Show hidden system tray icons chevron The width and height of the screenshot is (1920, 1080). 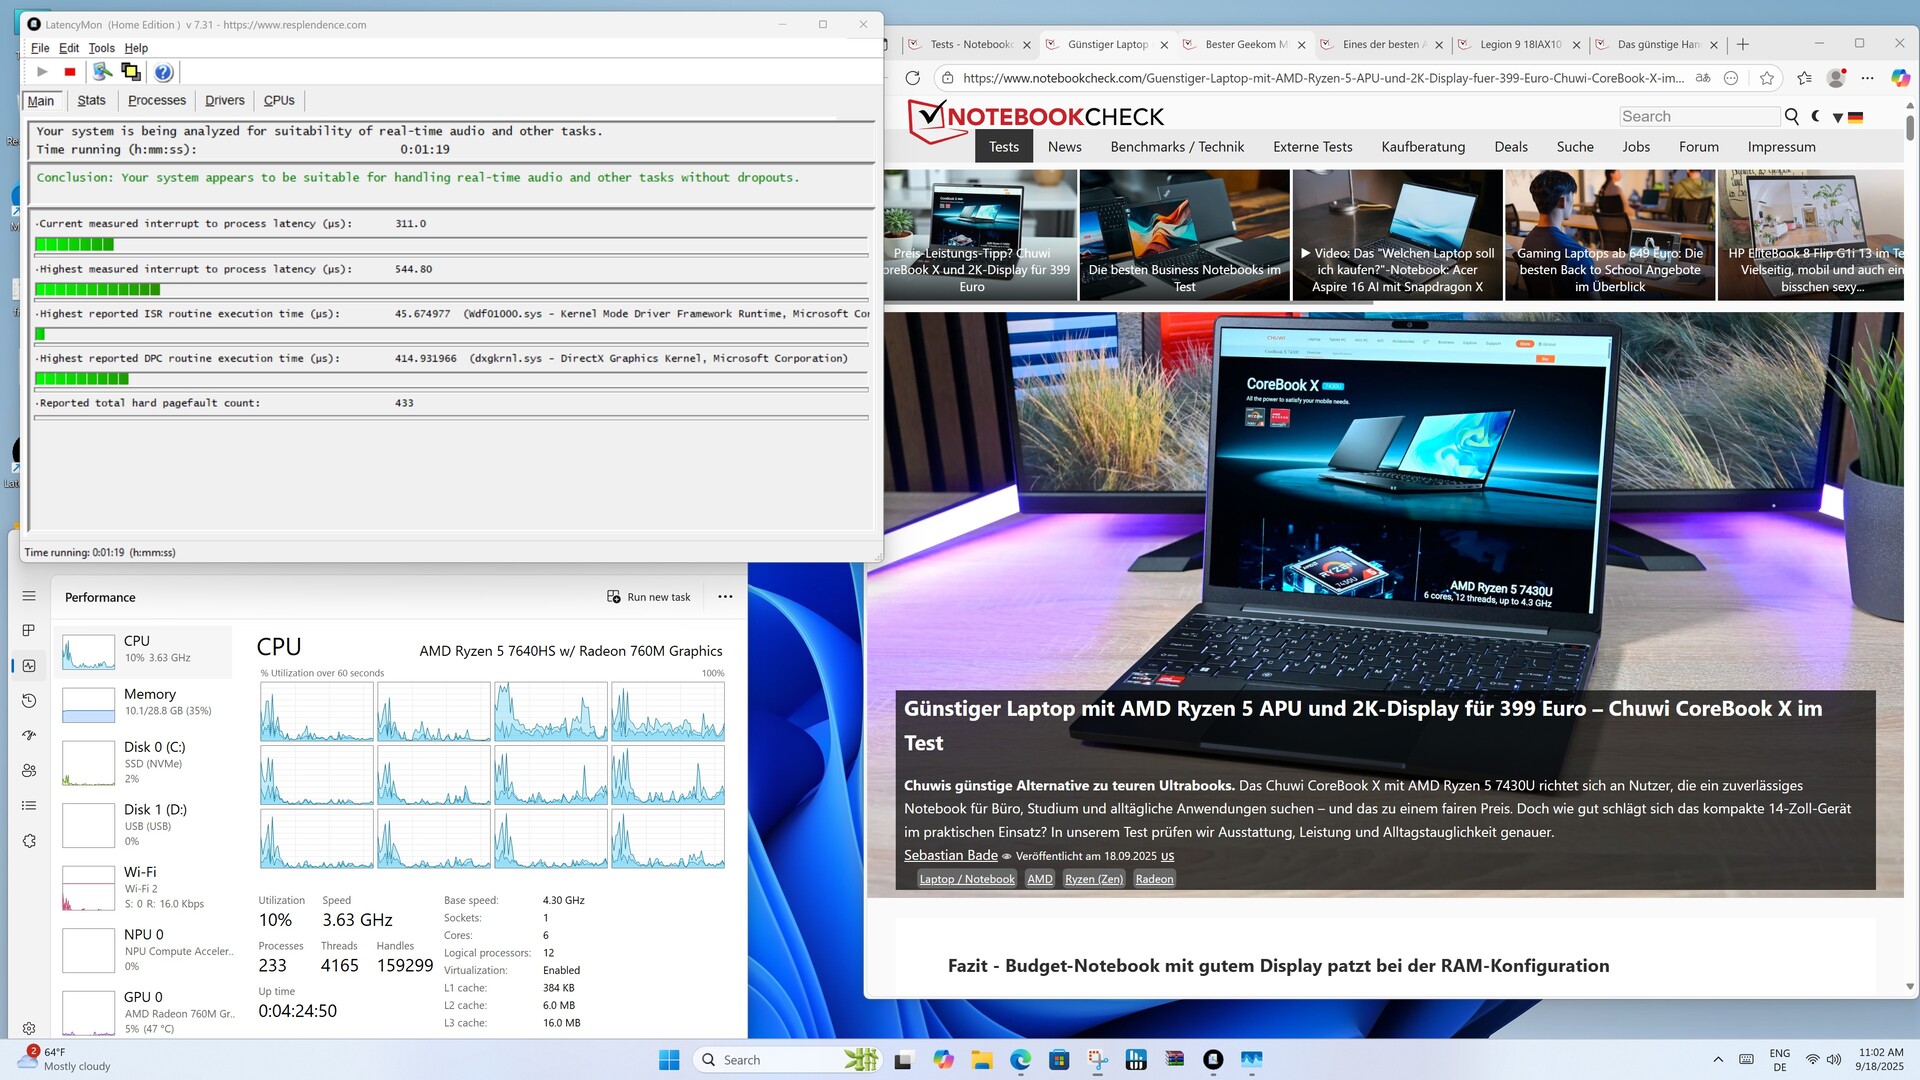coord(1718,1060)
